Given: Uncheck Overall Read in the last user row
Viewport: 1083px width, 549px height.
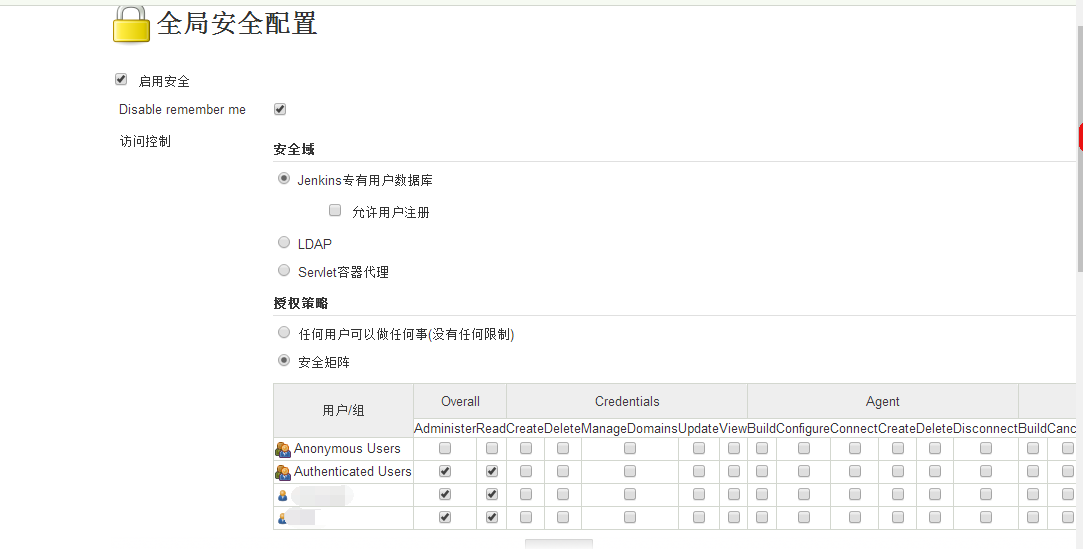Looking at the screenshot, I should pos(492,517).
